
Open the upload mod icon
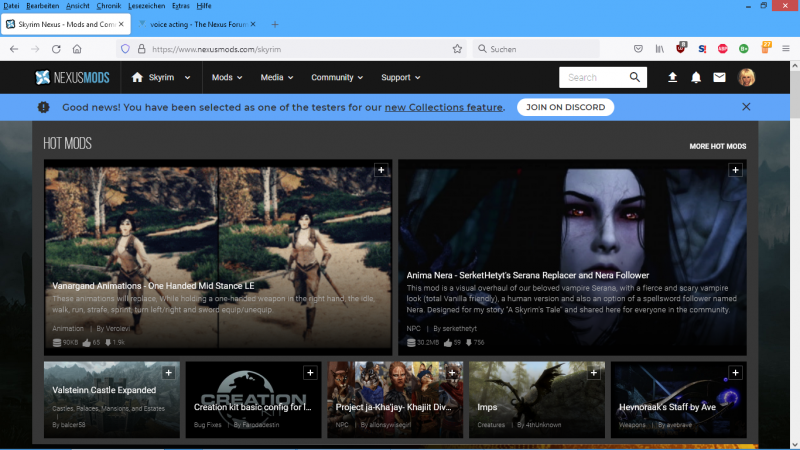coord(672,77)
